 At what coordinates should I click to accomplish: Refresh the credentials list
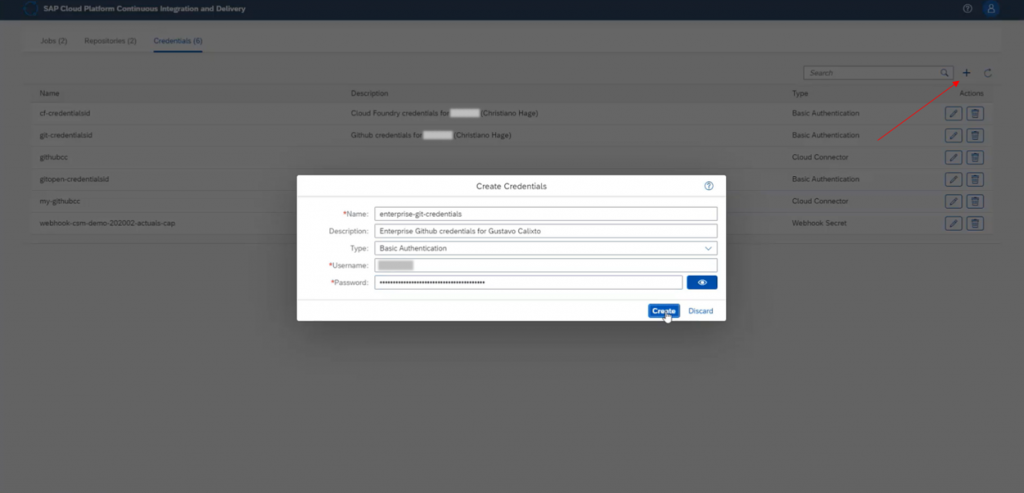coord(988,73)
